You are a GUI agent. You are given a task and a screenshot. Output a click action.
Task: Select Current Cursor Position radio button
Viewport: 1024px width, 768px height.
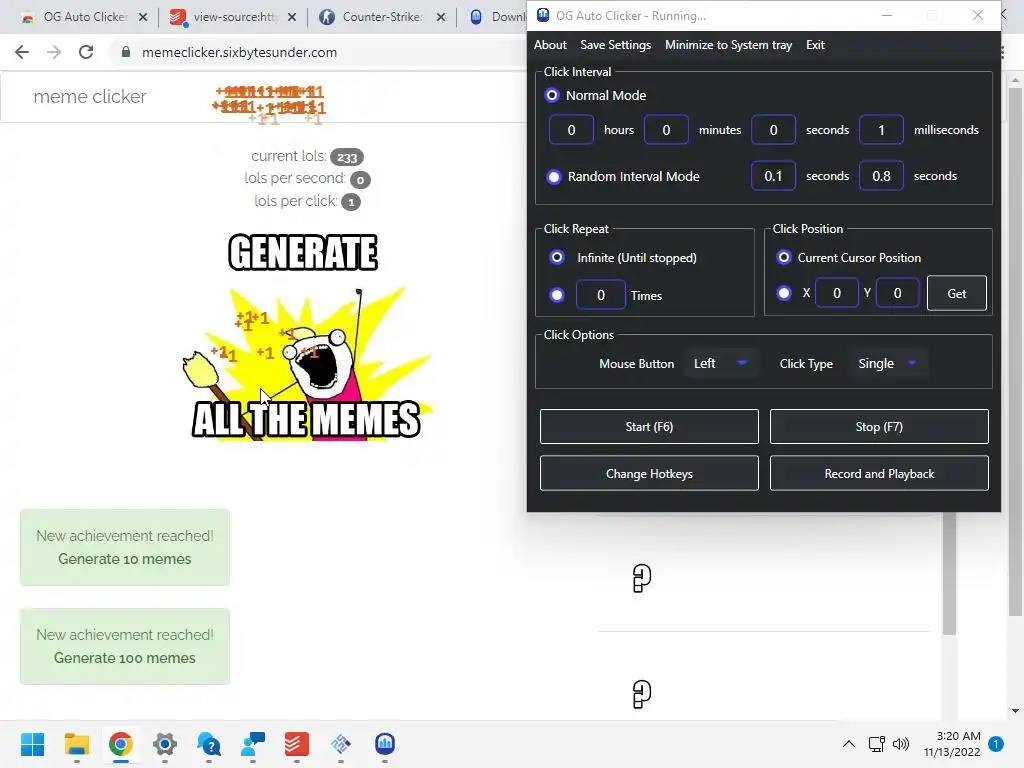coord(784,257)
